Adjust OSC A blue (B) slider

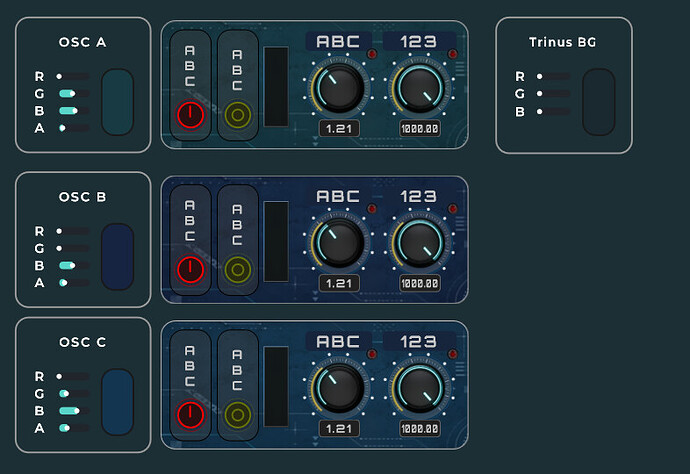pyautogui.click(x=73, y=110)
